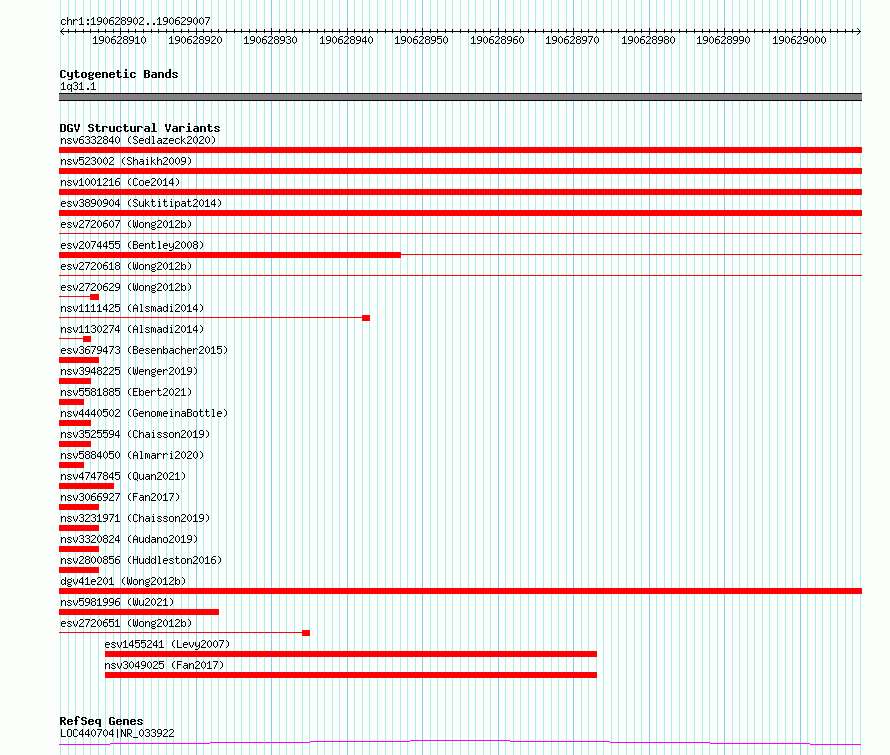The height and width of the screenshot is (755, 890).
Task: Click ruler position 190628940
Action: pos(346,40)
